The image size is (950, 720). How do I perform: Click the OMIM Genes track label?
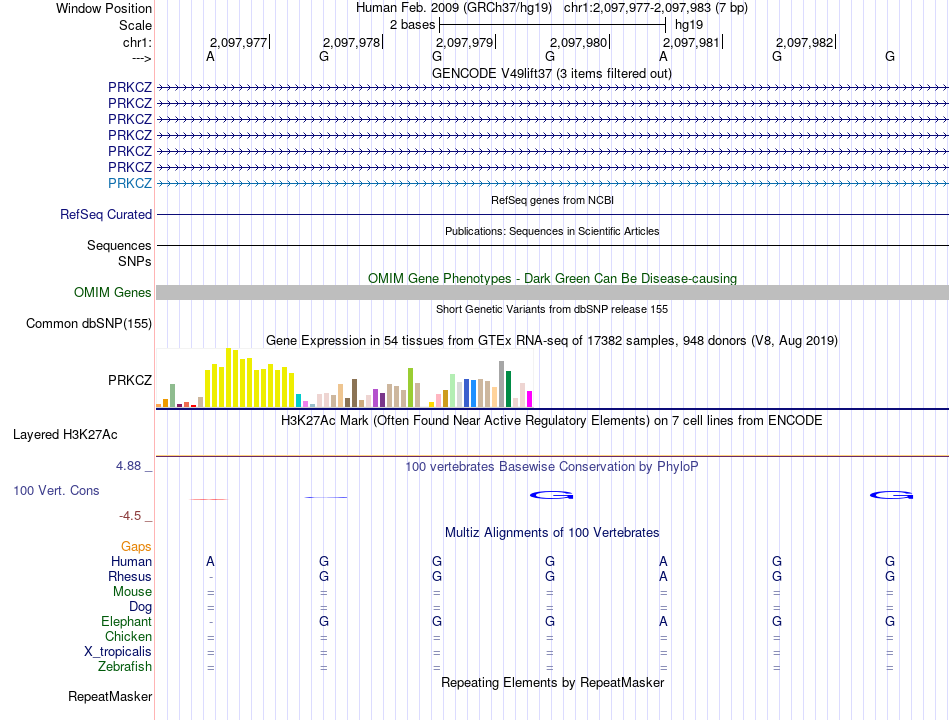(112, 293)
